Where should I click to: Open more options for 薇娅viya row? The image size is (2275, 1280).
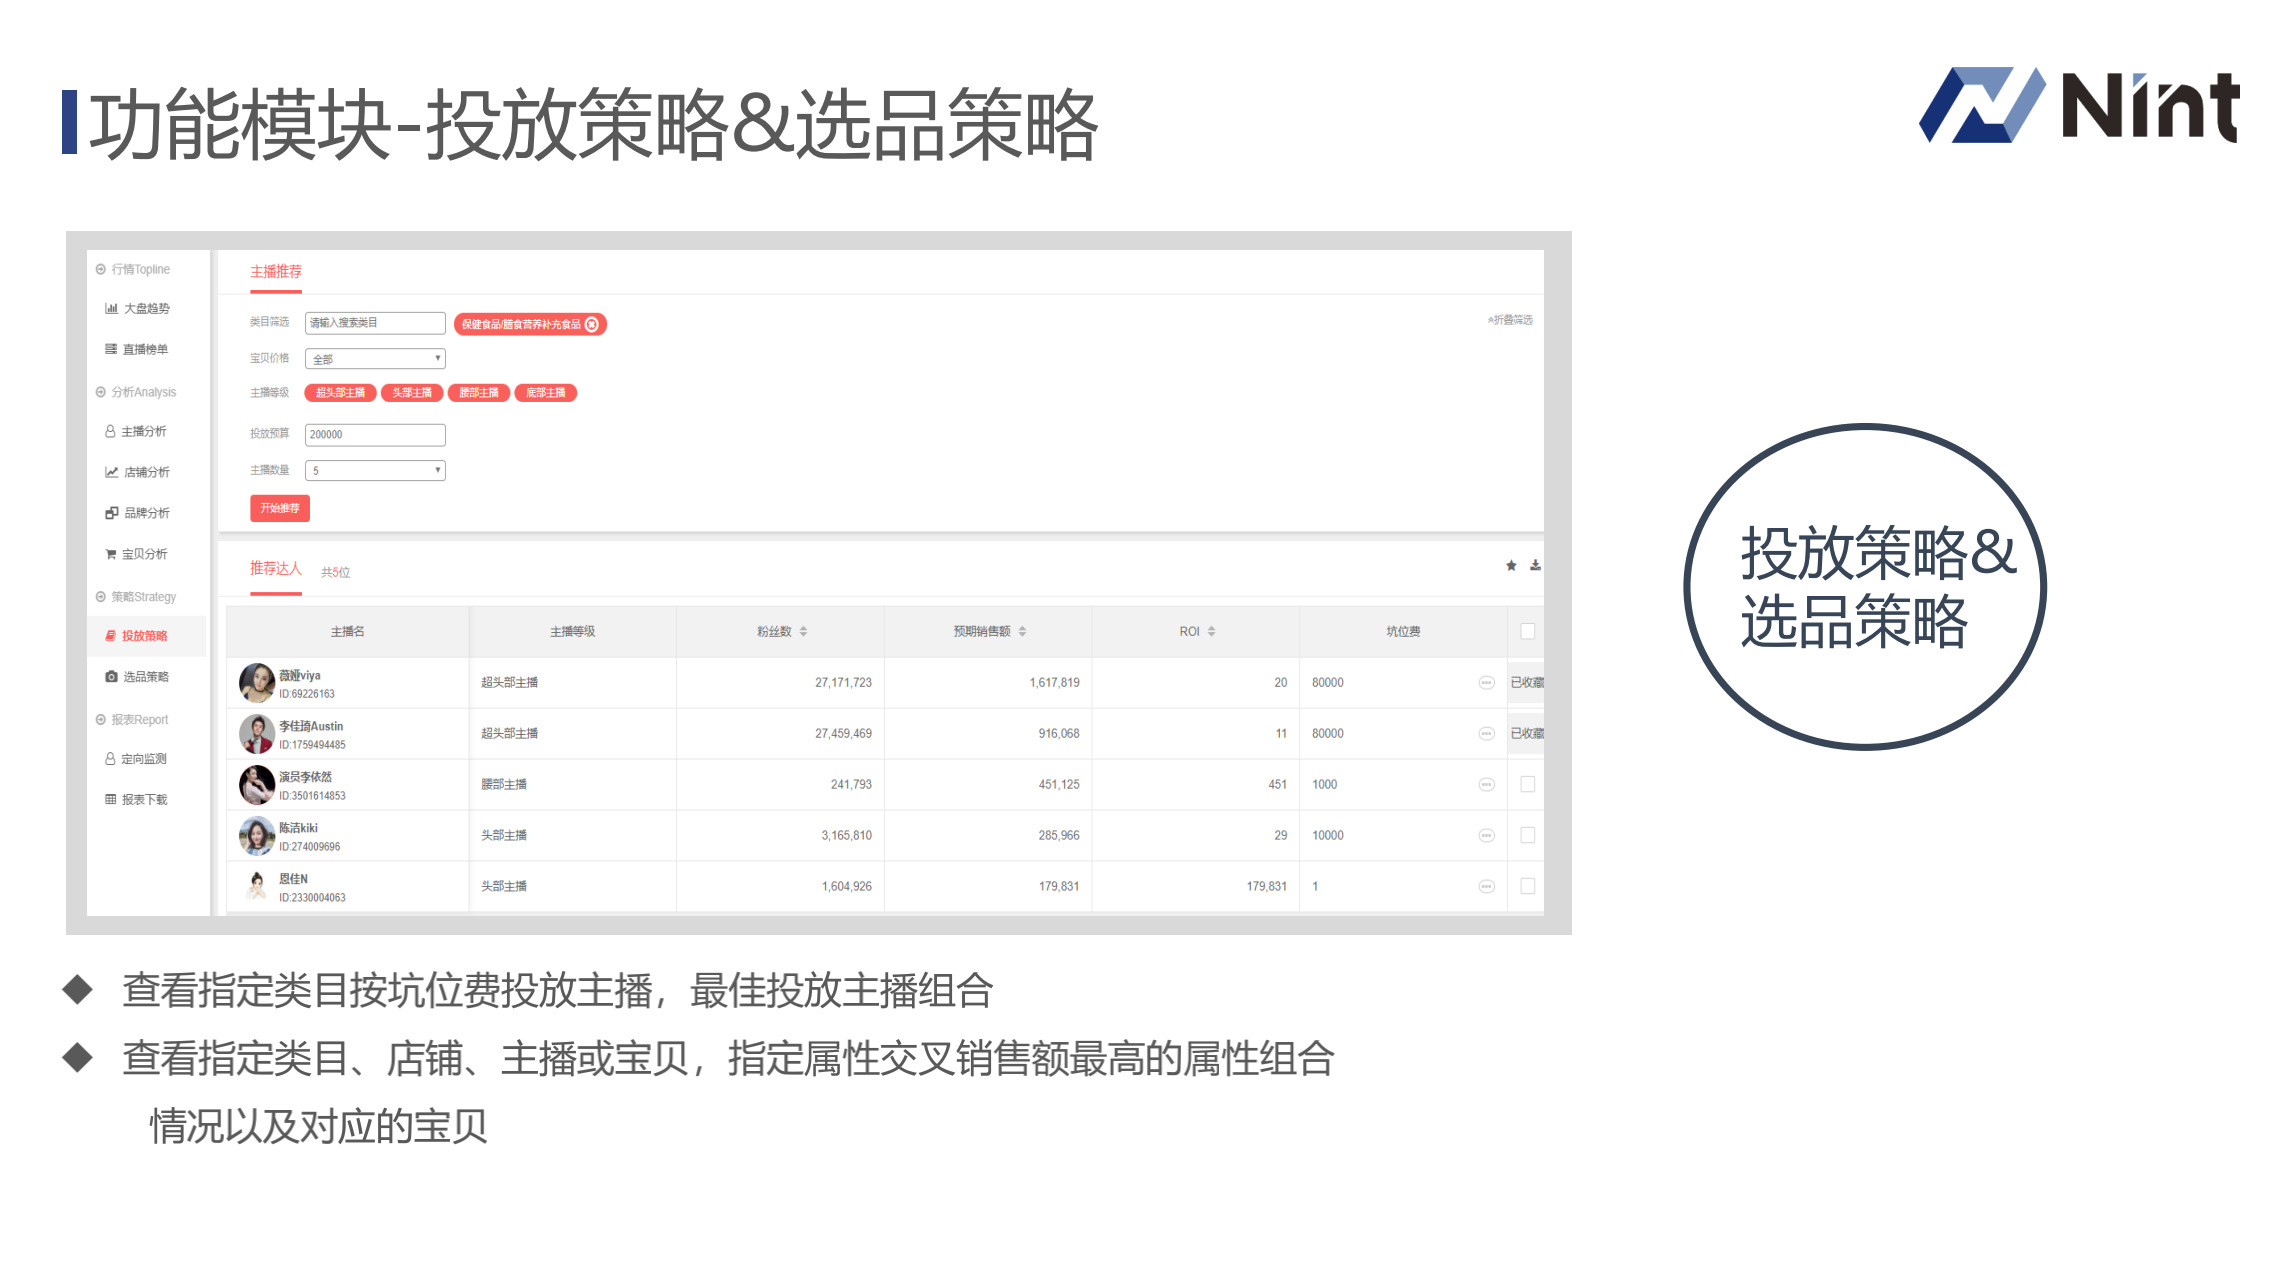[1486, 683]
